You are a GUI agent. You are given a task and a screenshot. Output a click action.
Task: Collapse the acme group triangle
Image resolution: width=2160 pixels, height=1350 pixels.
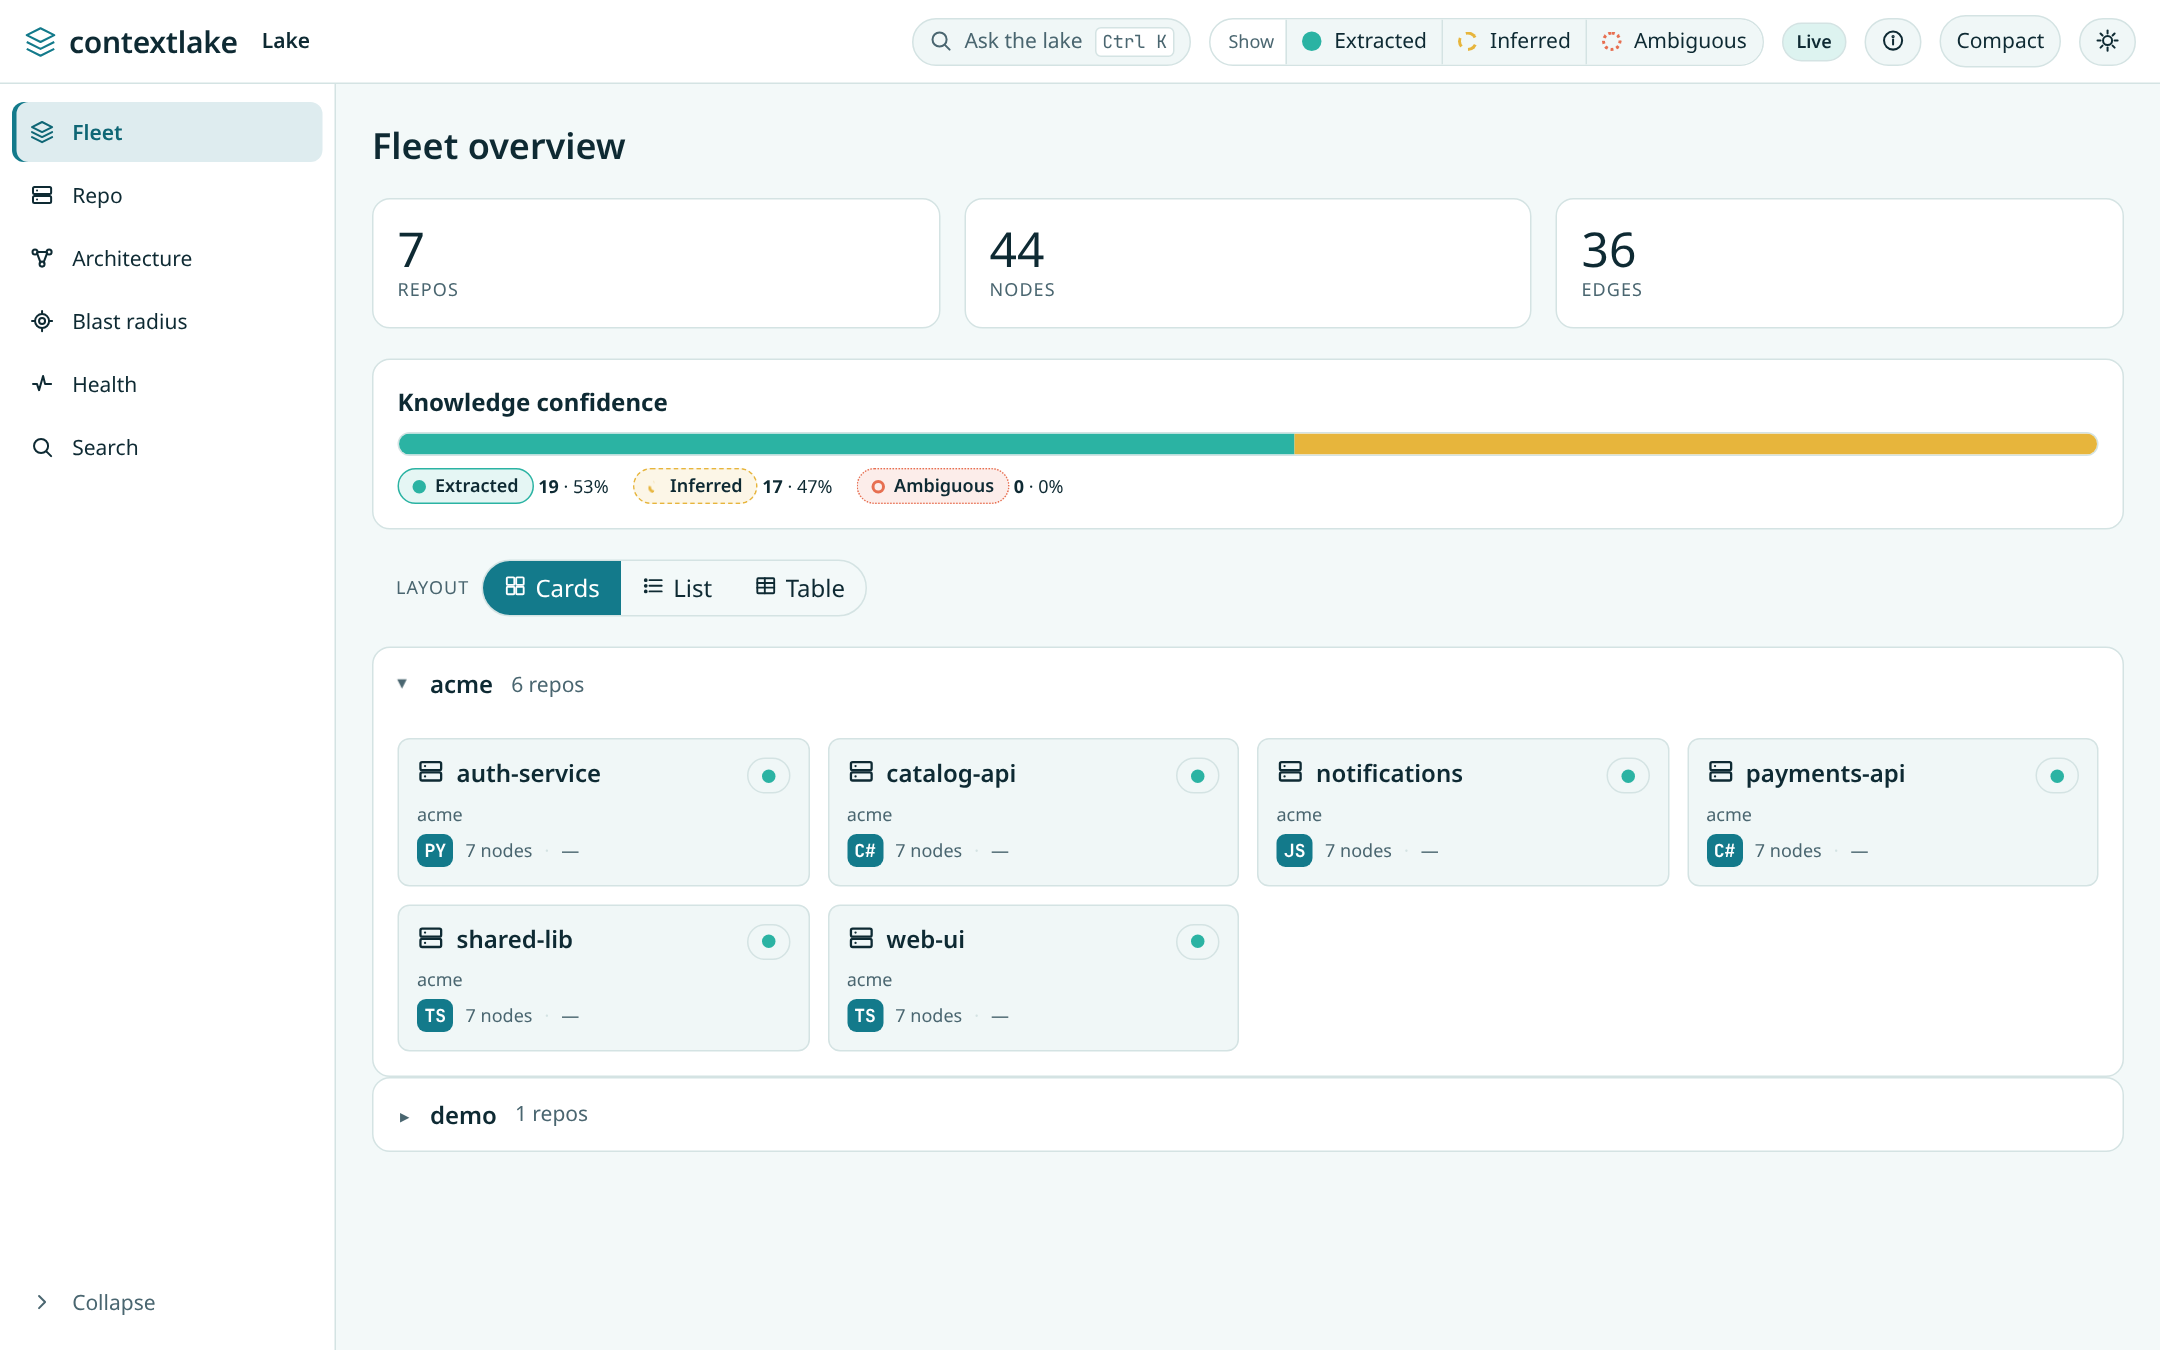[x=402, y=684]
